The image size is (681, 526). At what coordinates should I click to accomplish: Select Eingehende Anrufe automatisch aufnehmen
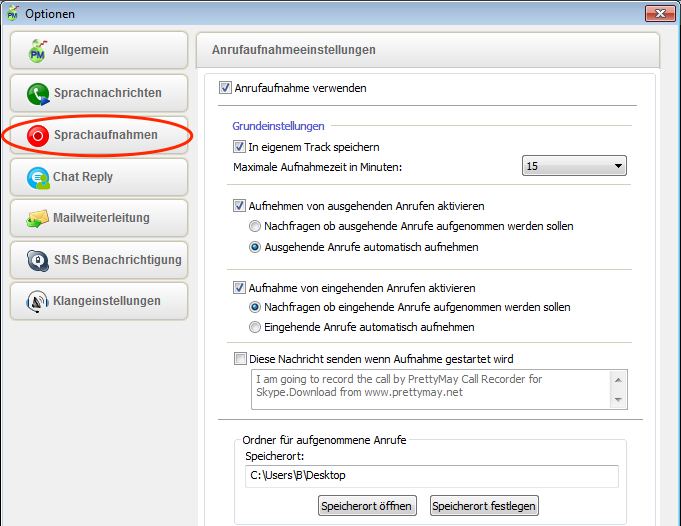pyautogui.click(x=255, y=327)
